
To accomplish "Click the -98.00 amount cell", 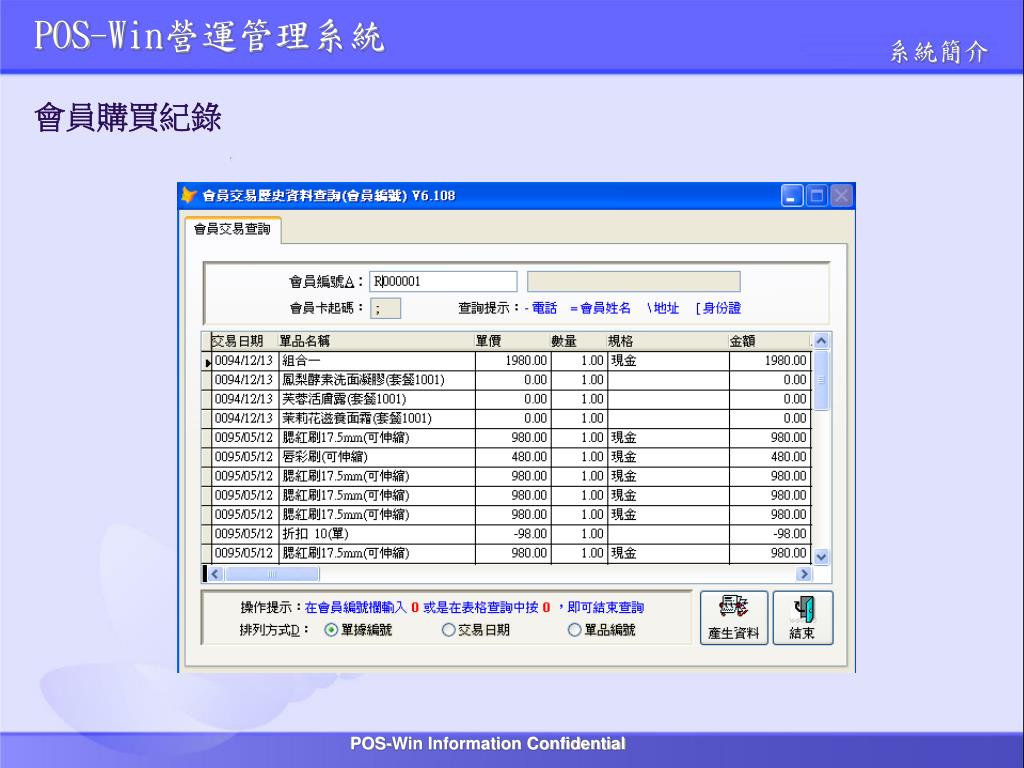I will (x=770, y=534).
